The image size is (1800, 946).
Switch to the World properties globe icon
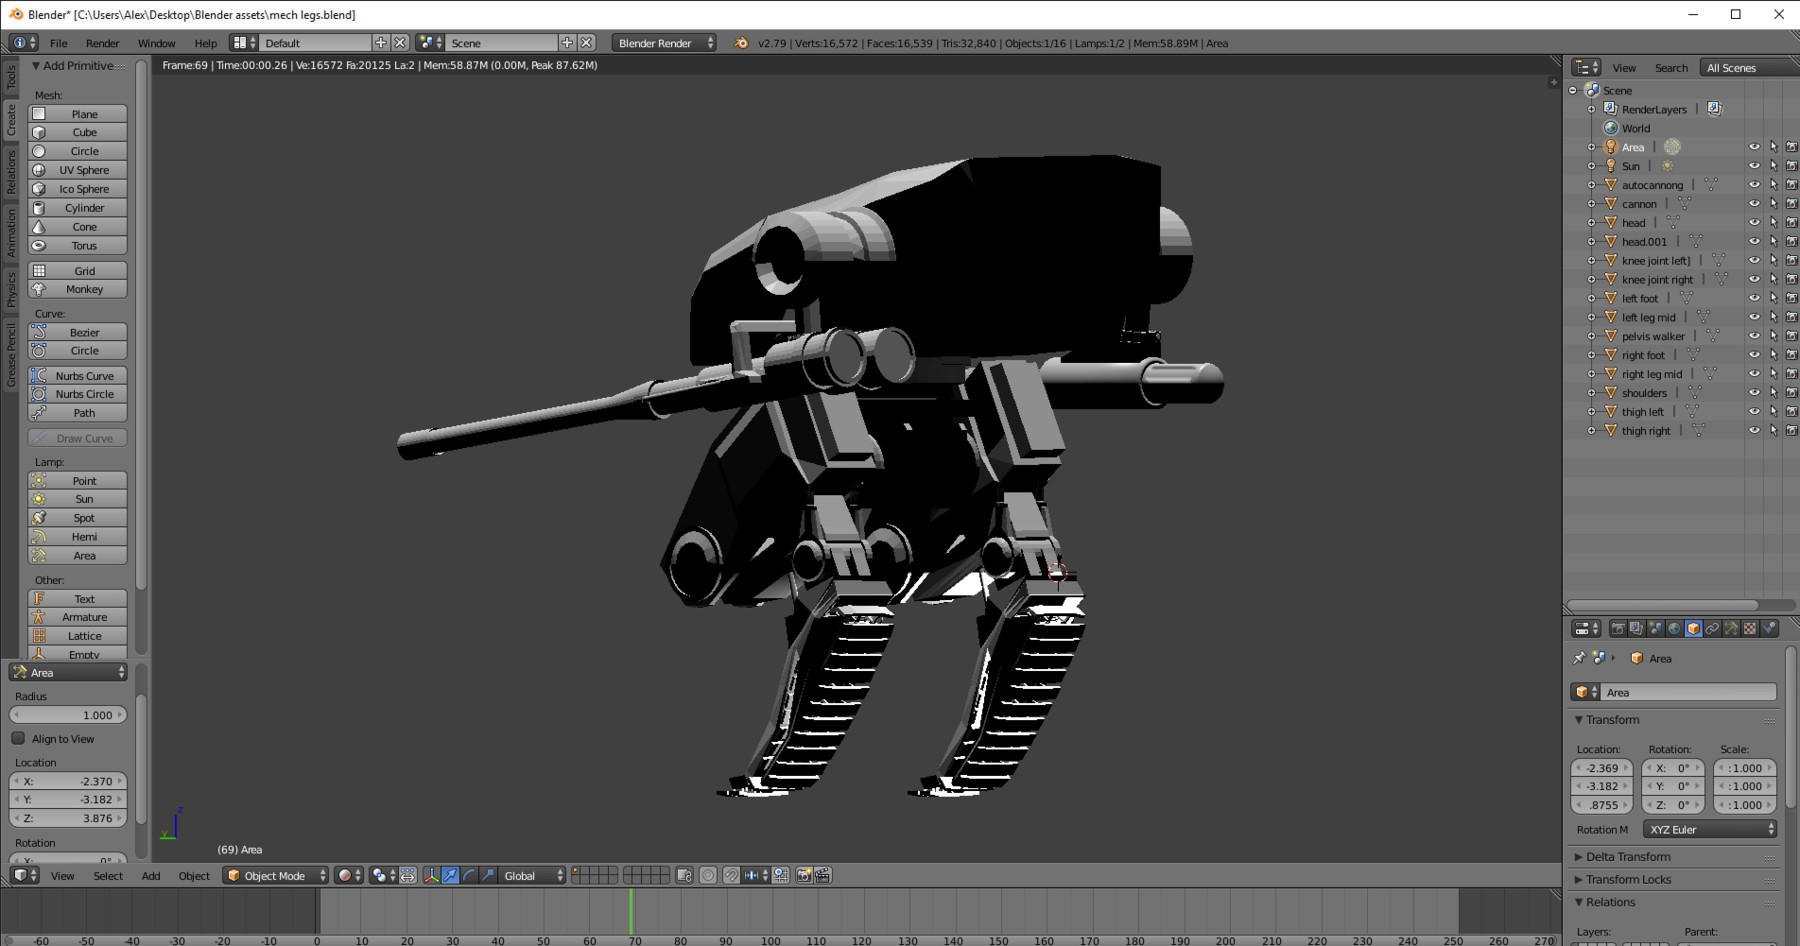pyautogui.click(x=1675, y=629)
